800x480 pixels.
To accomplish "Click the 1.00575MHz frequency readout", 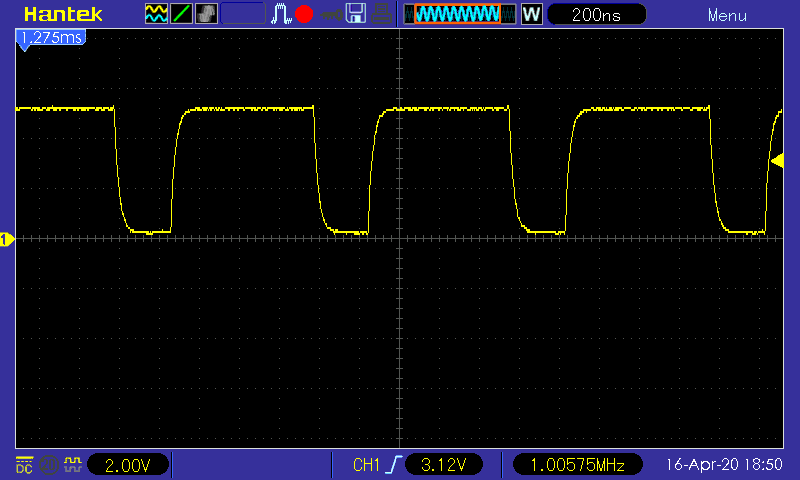I will (x=578, y=465).
